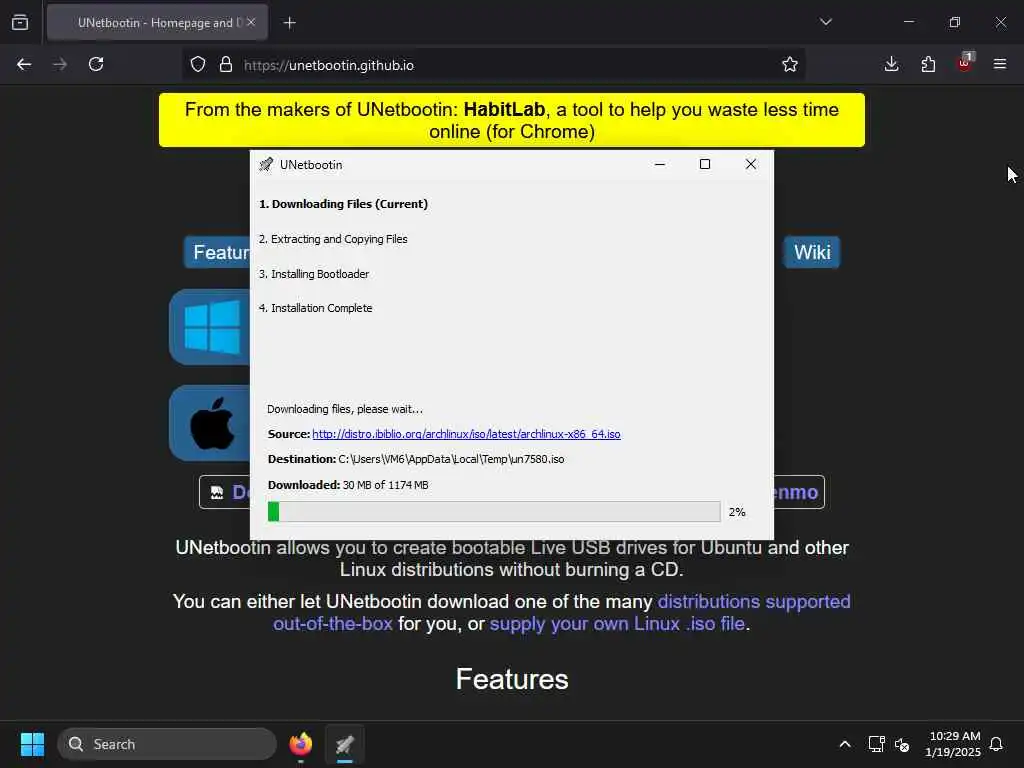Click '4. Installation Complete' step text
The image size is (1024, 768).
point(315,308)
